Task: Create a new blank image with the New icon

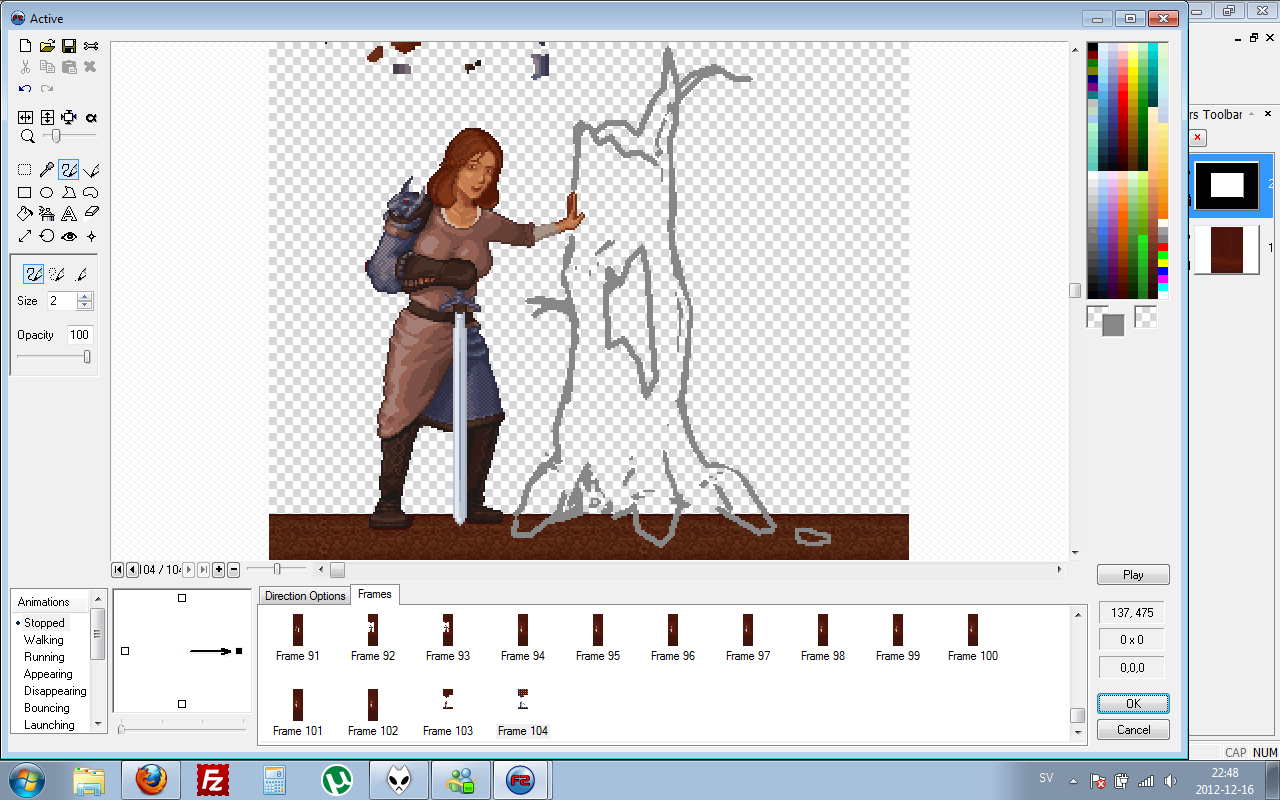Action: (26, 46)
